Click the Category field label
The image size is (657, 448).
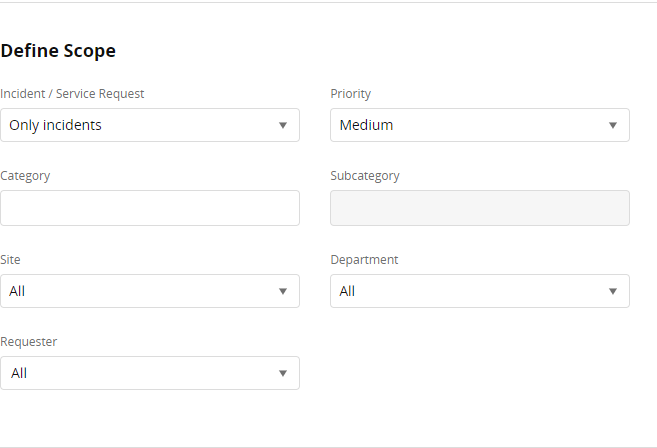pos(25,176)
